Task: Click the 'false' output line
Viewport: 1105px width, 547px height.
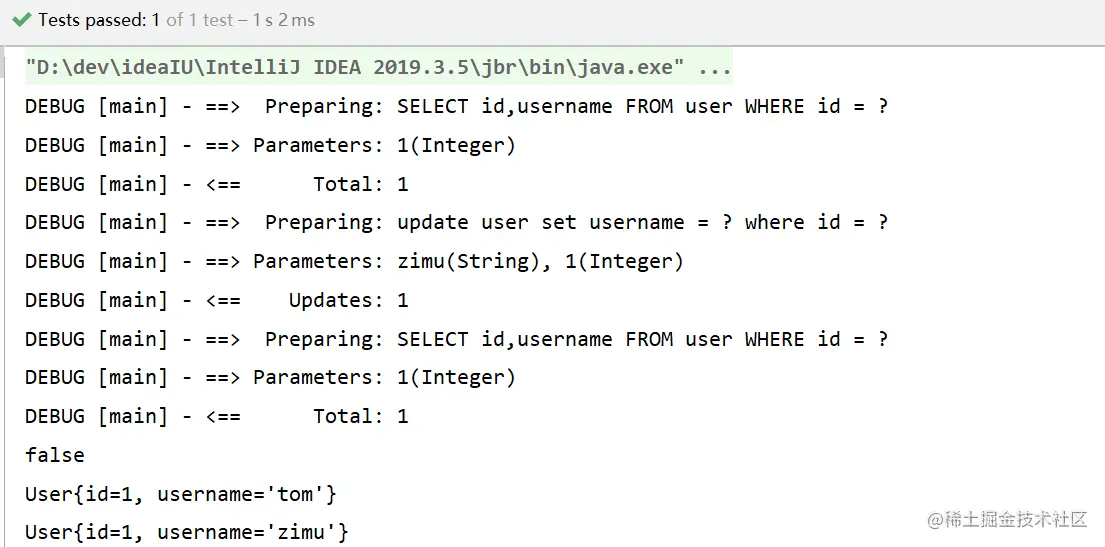Action: coord(55,455)
